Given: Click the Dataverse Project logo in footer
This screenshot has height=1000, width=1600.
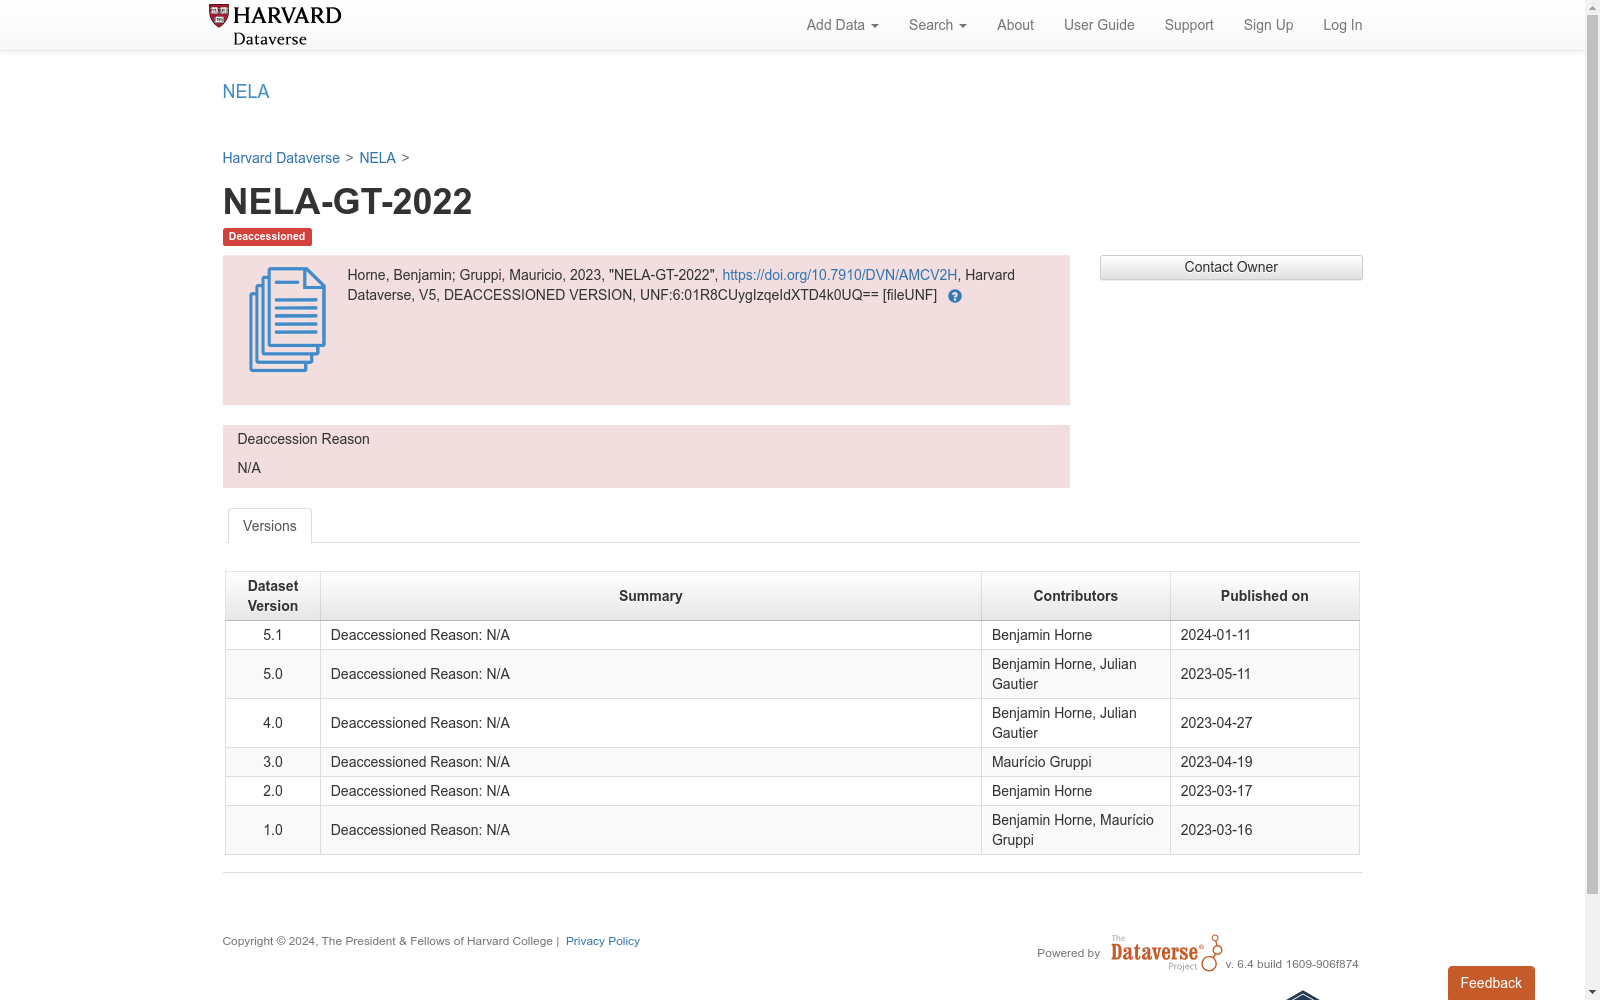Looking at the screenshot, I should point(1166,953).
